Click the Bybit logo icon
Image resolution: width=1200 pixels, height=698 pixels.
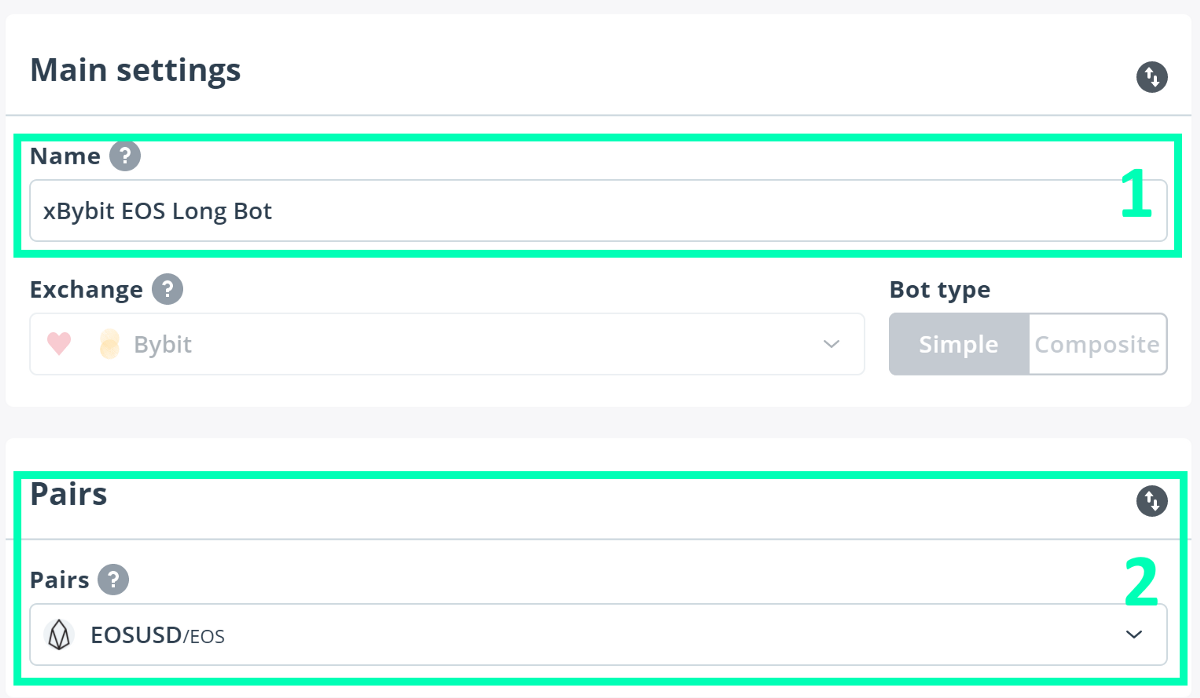point(110,345)
